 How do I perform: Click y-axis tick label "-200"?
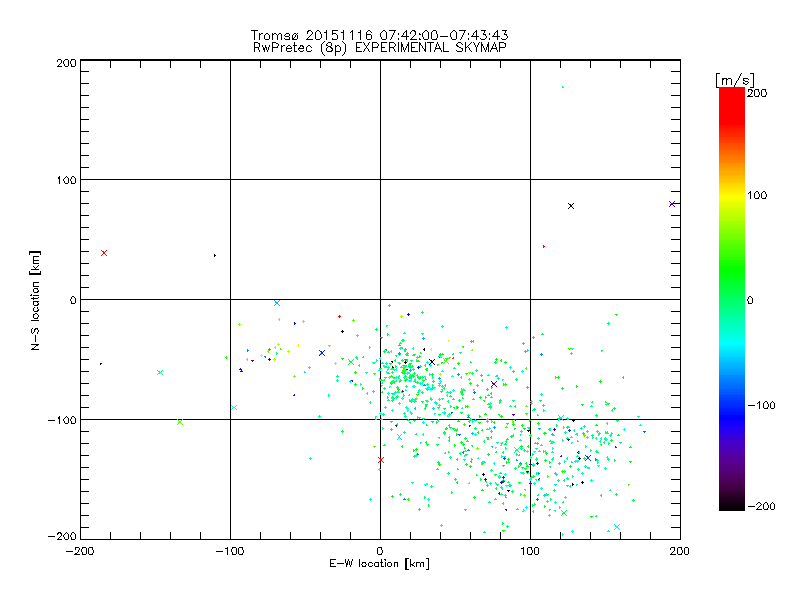[x=62, y=536]
